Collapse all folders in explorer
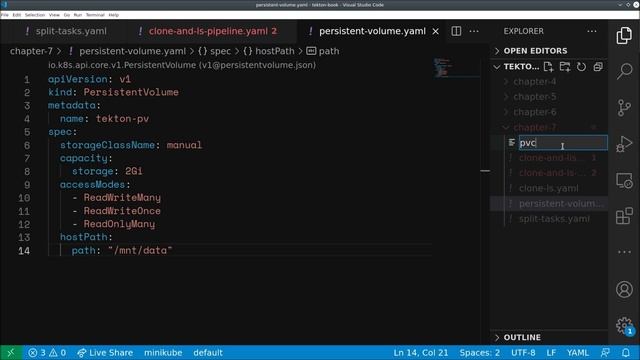Viewport: 640px width, 360px height. [598, 67]
